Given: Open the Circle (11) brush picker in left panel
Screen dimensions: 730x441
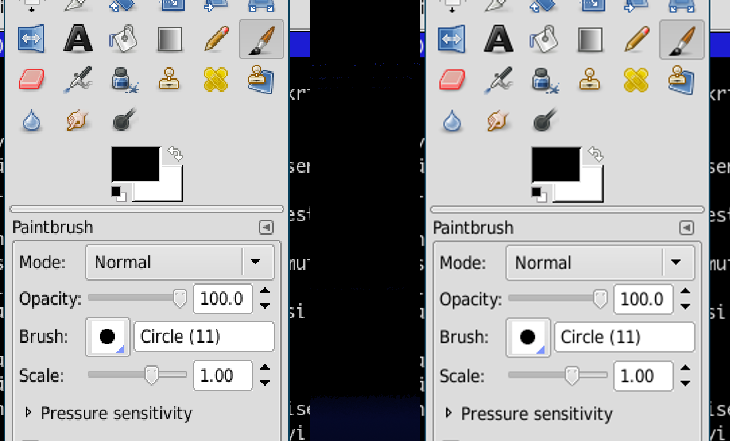Looking at the screenshot, I should (107, 337).
